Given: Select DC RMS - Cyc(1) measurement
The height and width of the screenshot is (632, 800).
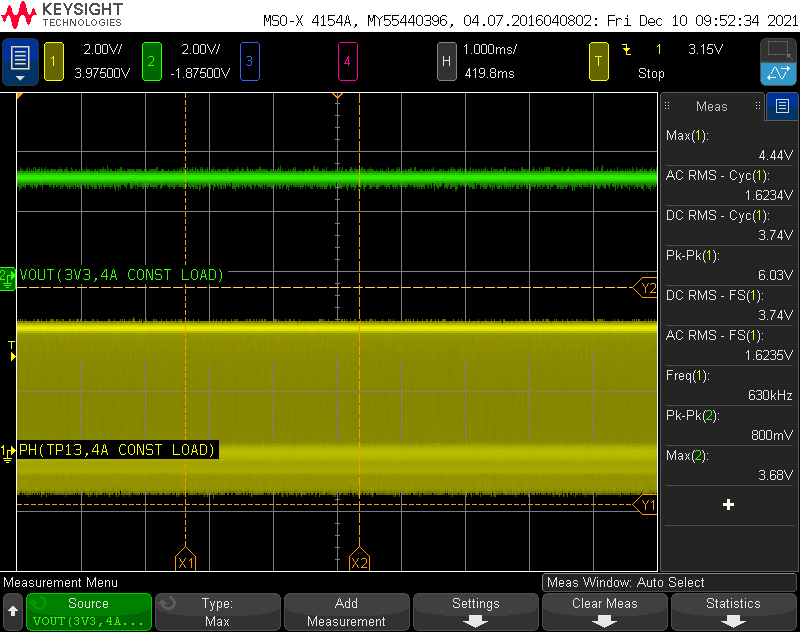Looking at the screenshot, I should (729, 225).
